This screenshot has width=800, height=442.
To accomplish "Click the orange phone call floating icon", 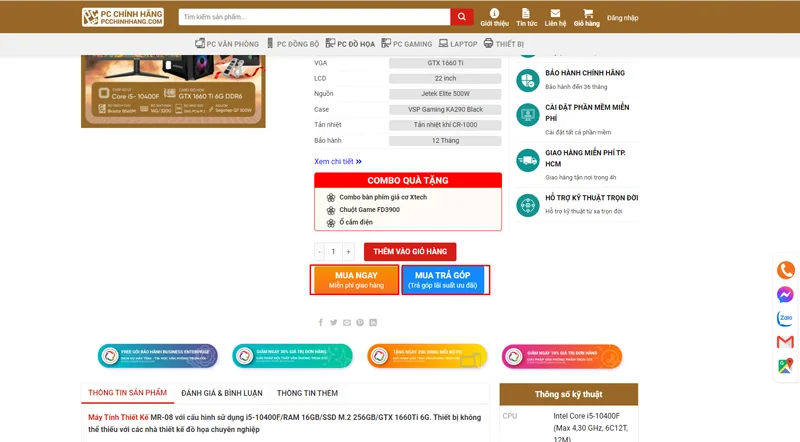I will coord(786,271).
